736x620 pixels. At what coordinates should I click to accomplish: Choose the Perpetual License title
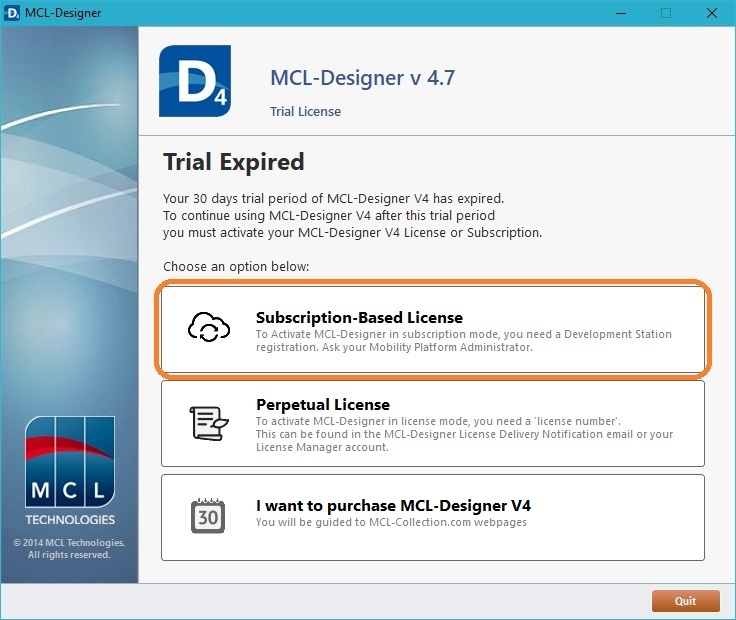(322, 405)
